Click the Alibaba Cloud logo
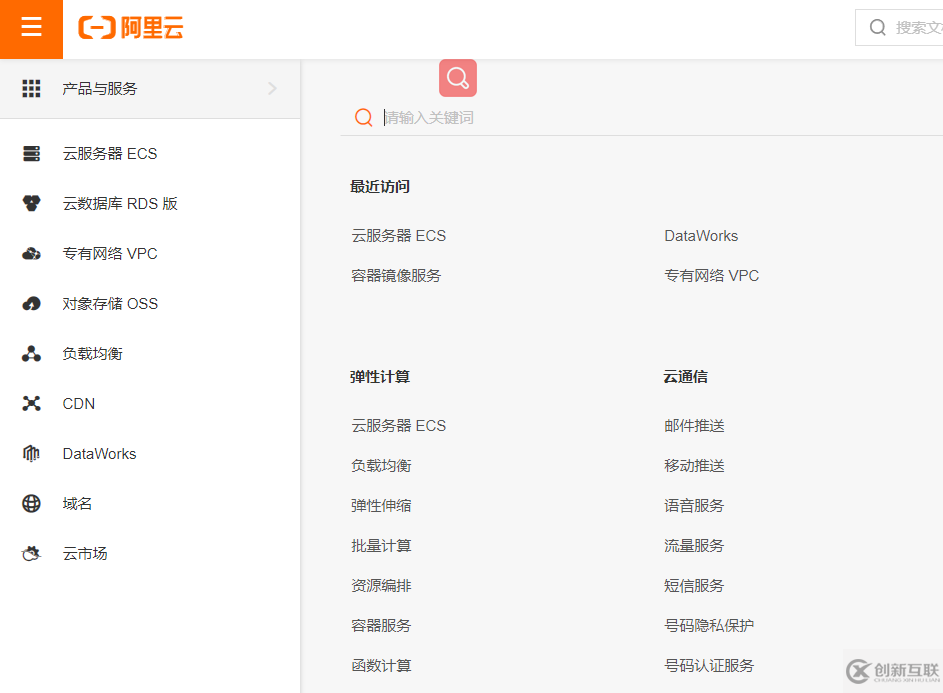This screenshot has width=943, height=693. point(131,28)
